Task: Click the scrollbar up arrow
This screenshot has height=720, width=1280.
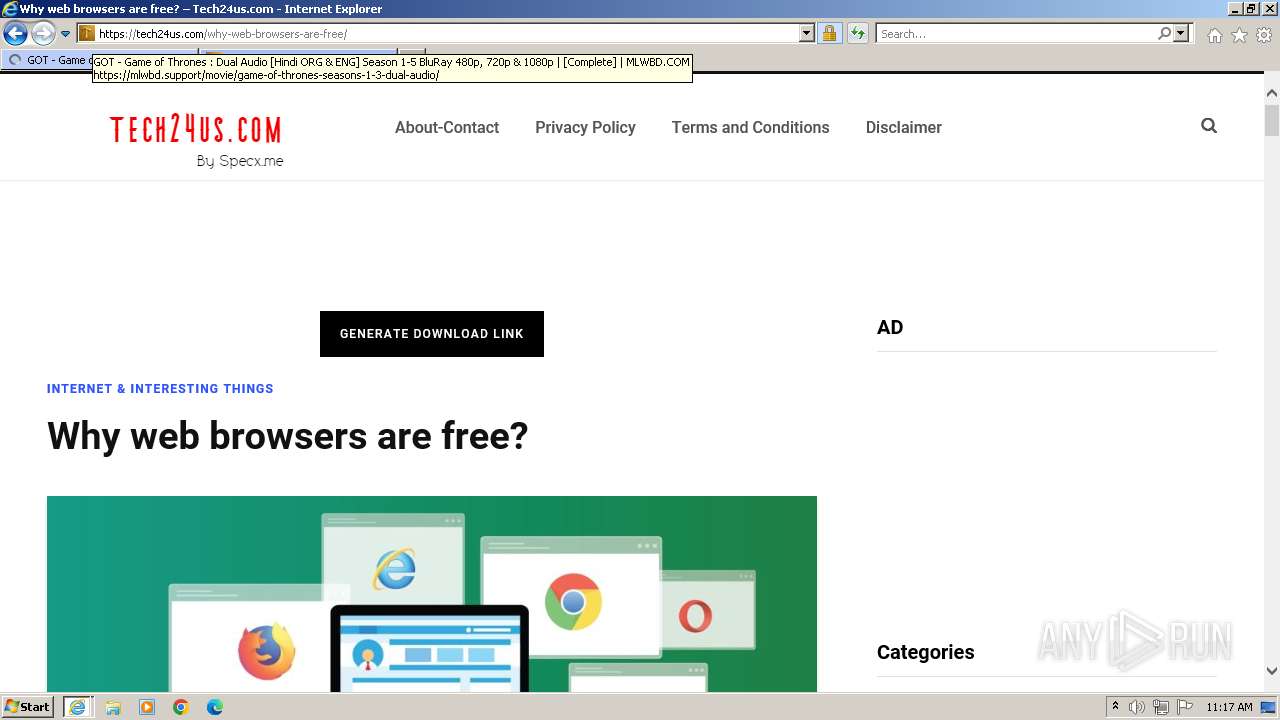Action: [1271, 93]
